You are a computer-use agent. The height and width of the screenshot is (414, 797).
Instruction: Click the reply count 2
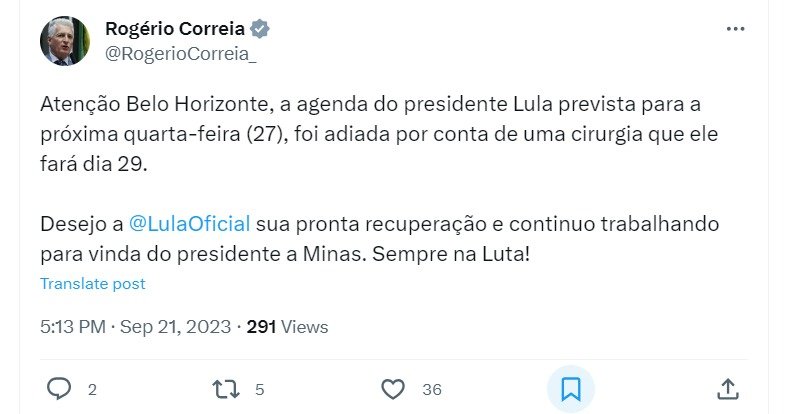coord(92,389)
